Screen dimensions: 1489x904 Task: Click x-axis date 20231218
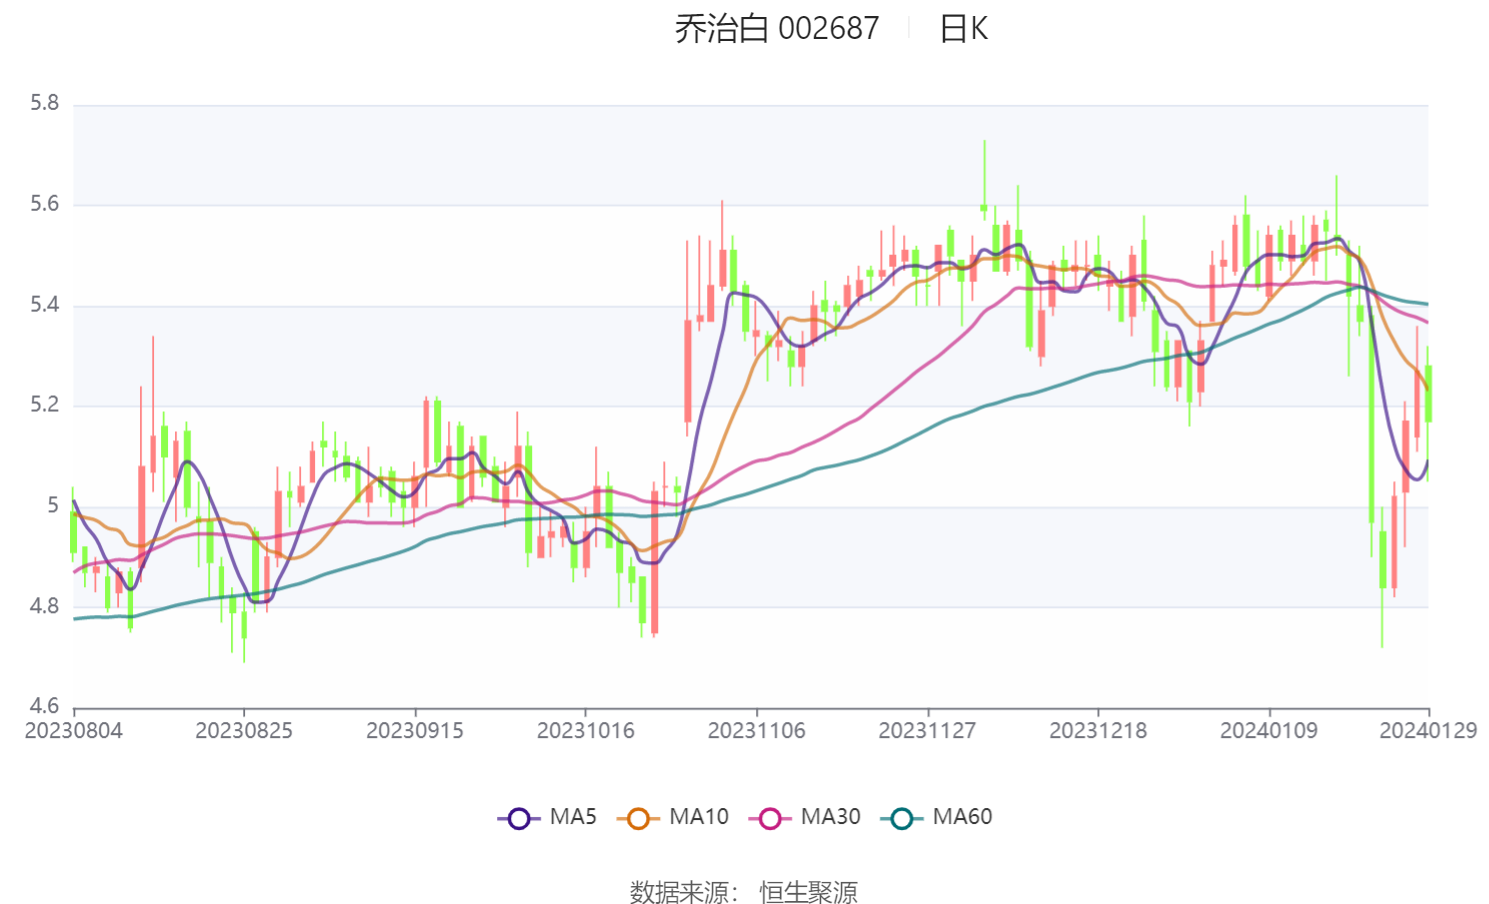(x=1098, y=731)
